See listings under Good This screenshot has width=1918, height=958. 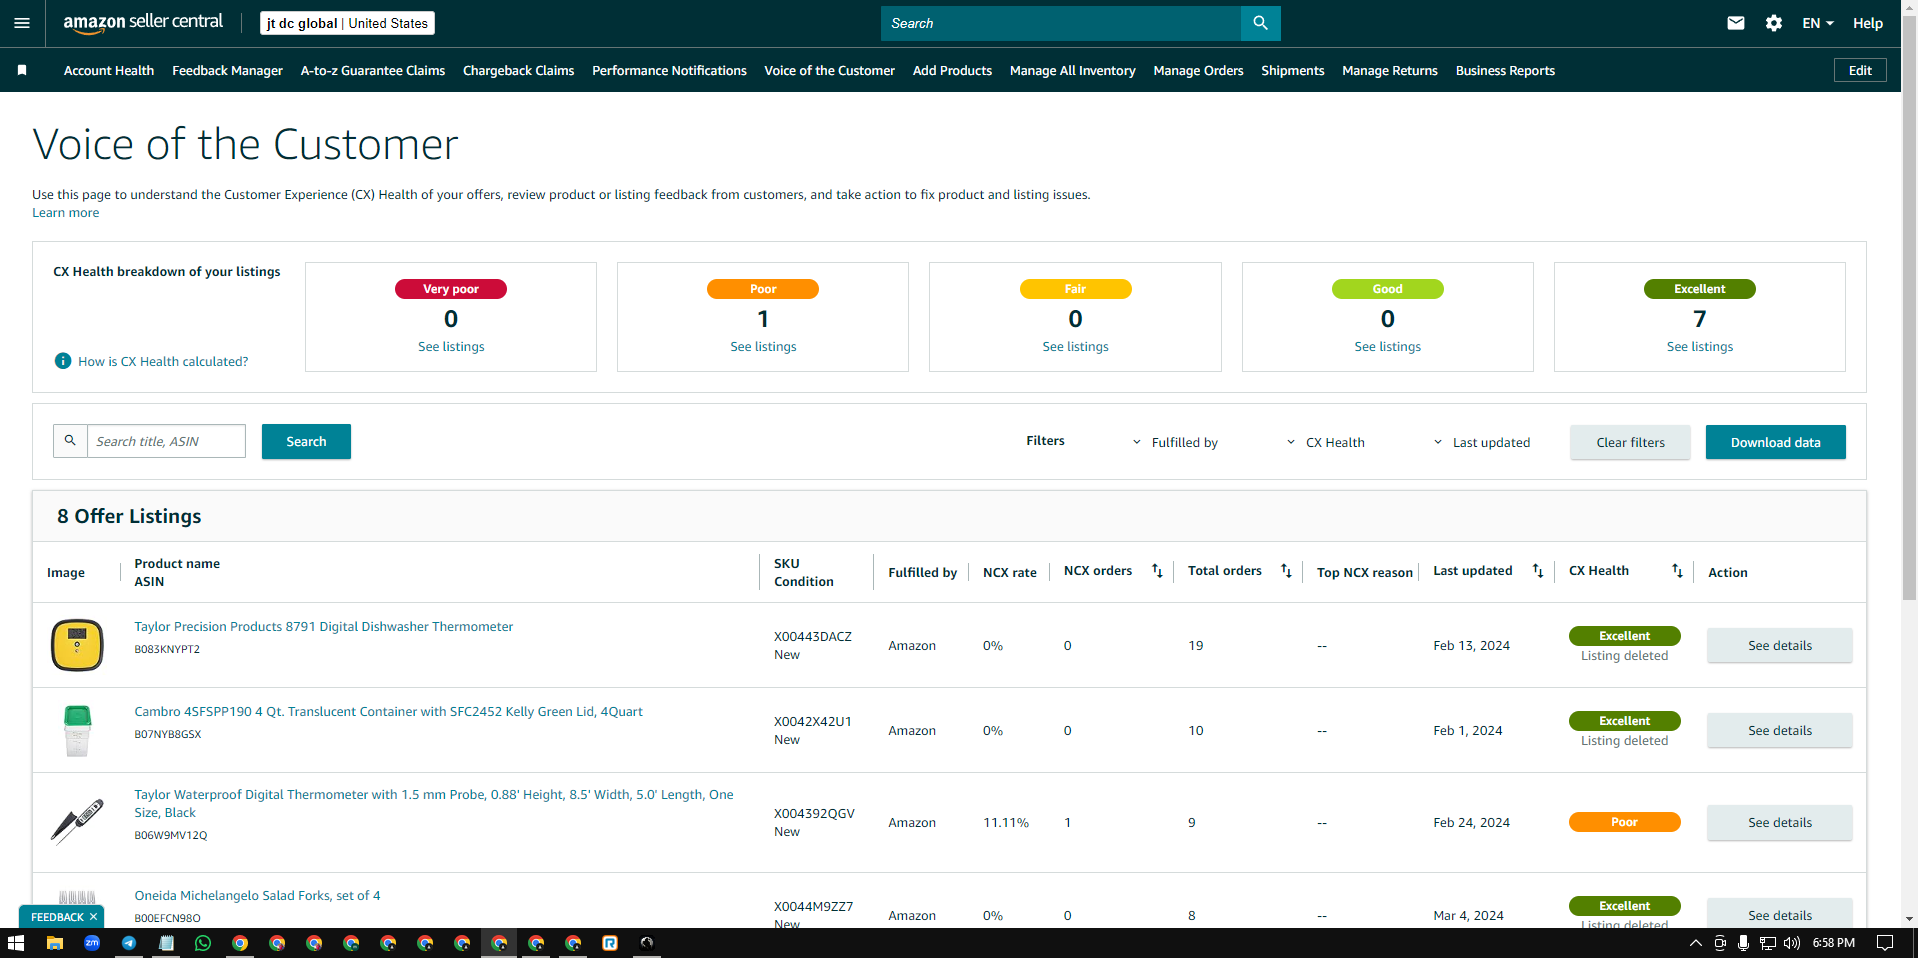tap(1387, 346)
